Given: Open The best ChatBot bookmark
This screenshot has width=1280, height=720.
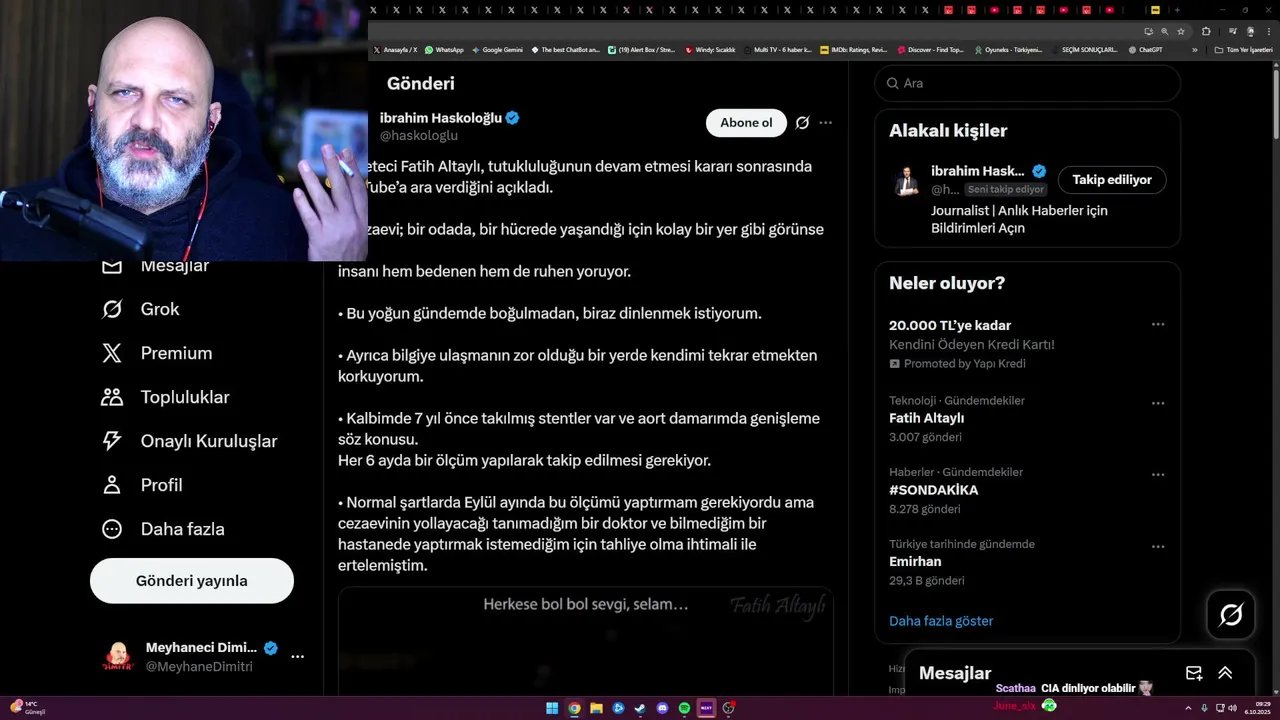Looking at the screenshot, I should 566,49.
